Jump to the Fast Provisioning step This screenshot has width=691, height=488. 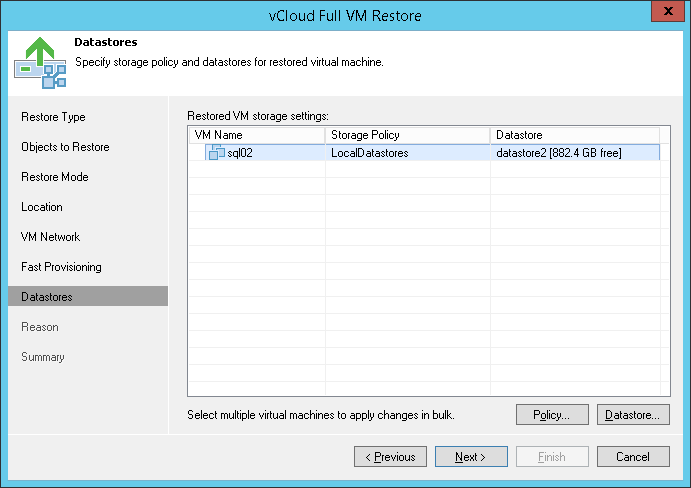click(61, 267)
